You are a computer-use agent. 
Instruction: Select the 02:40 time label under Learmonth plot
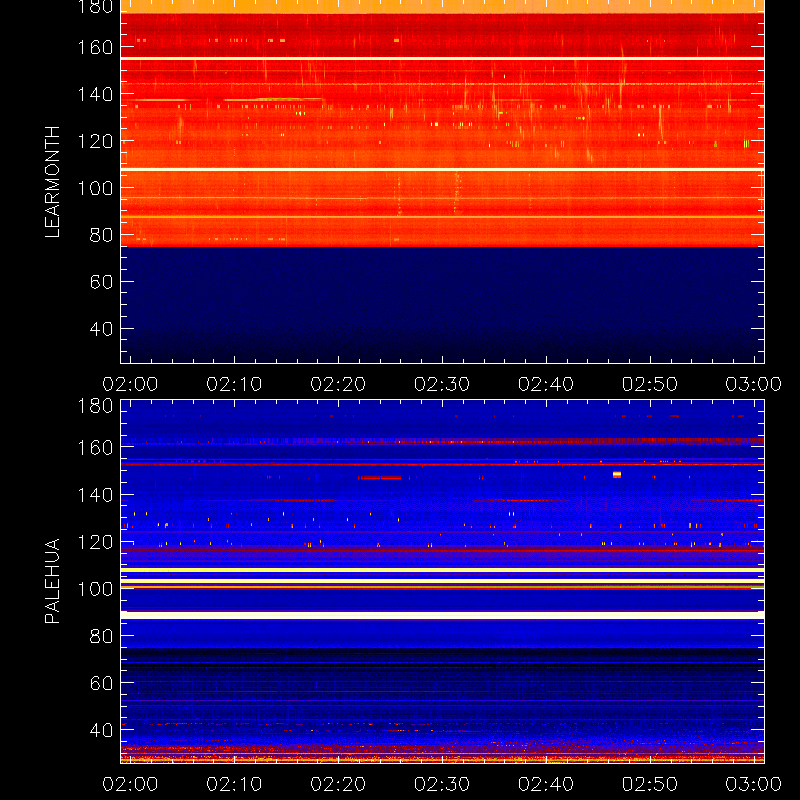pyautogui.click(x=546, y=384)
